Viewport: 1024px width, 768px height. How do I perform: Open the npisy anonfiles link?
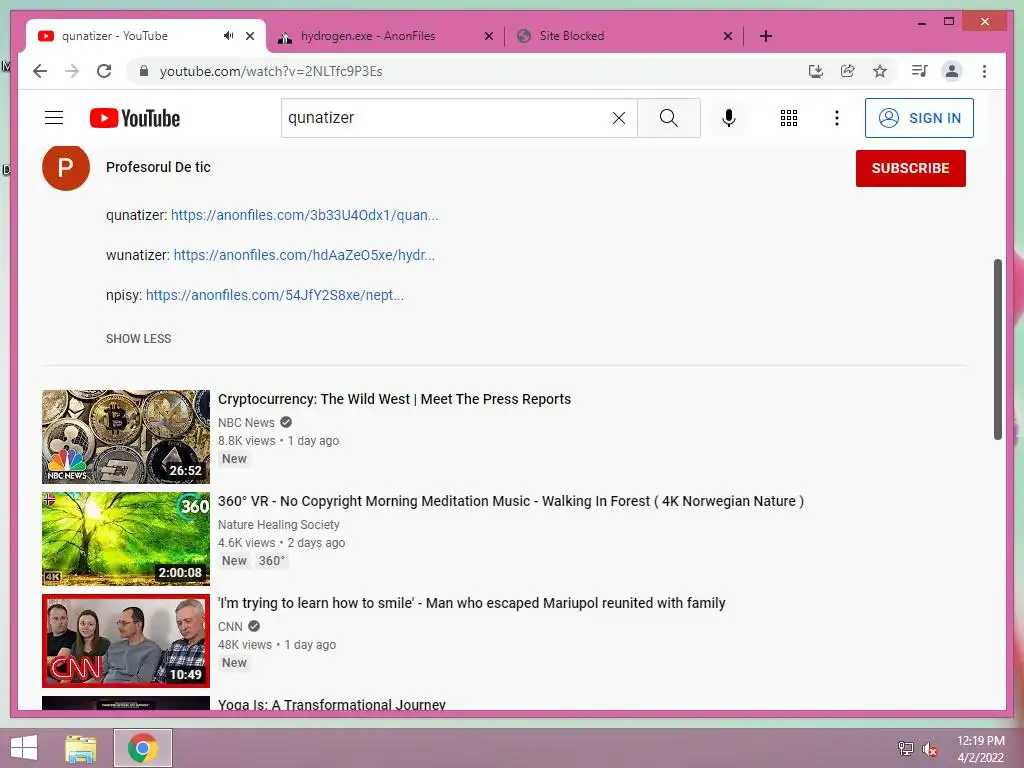[x=275, y=295]
